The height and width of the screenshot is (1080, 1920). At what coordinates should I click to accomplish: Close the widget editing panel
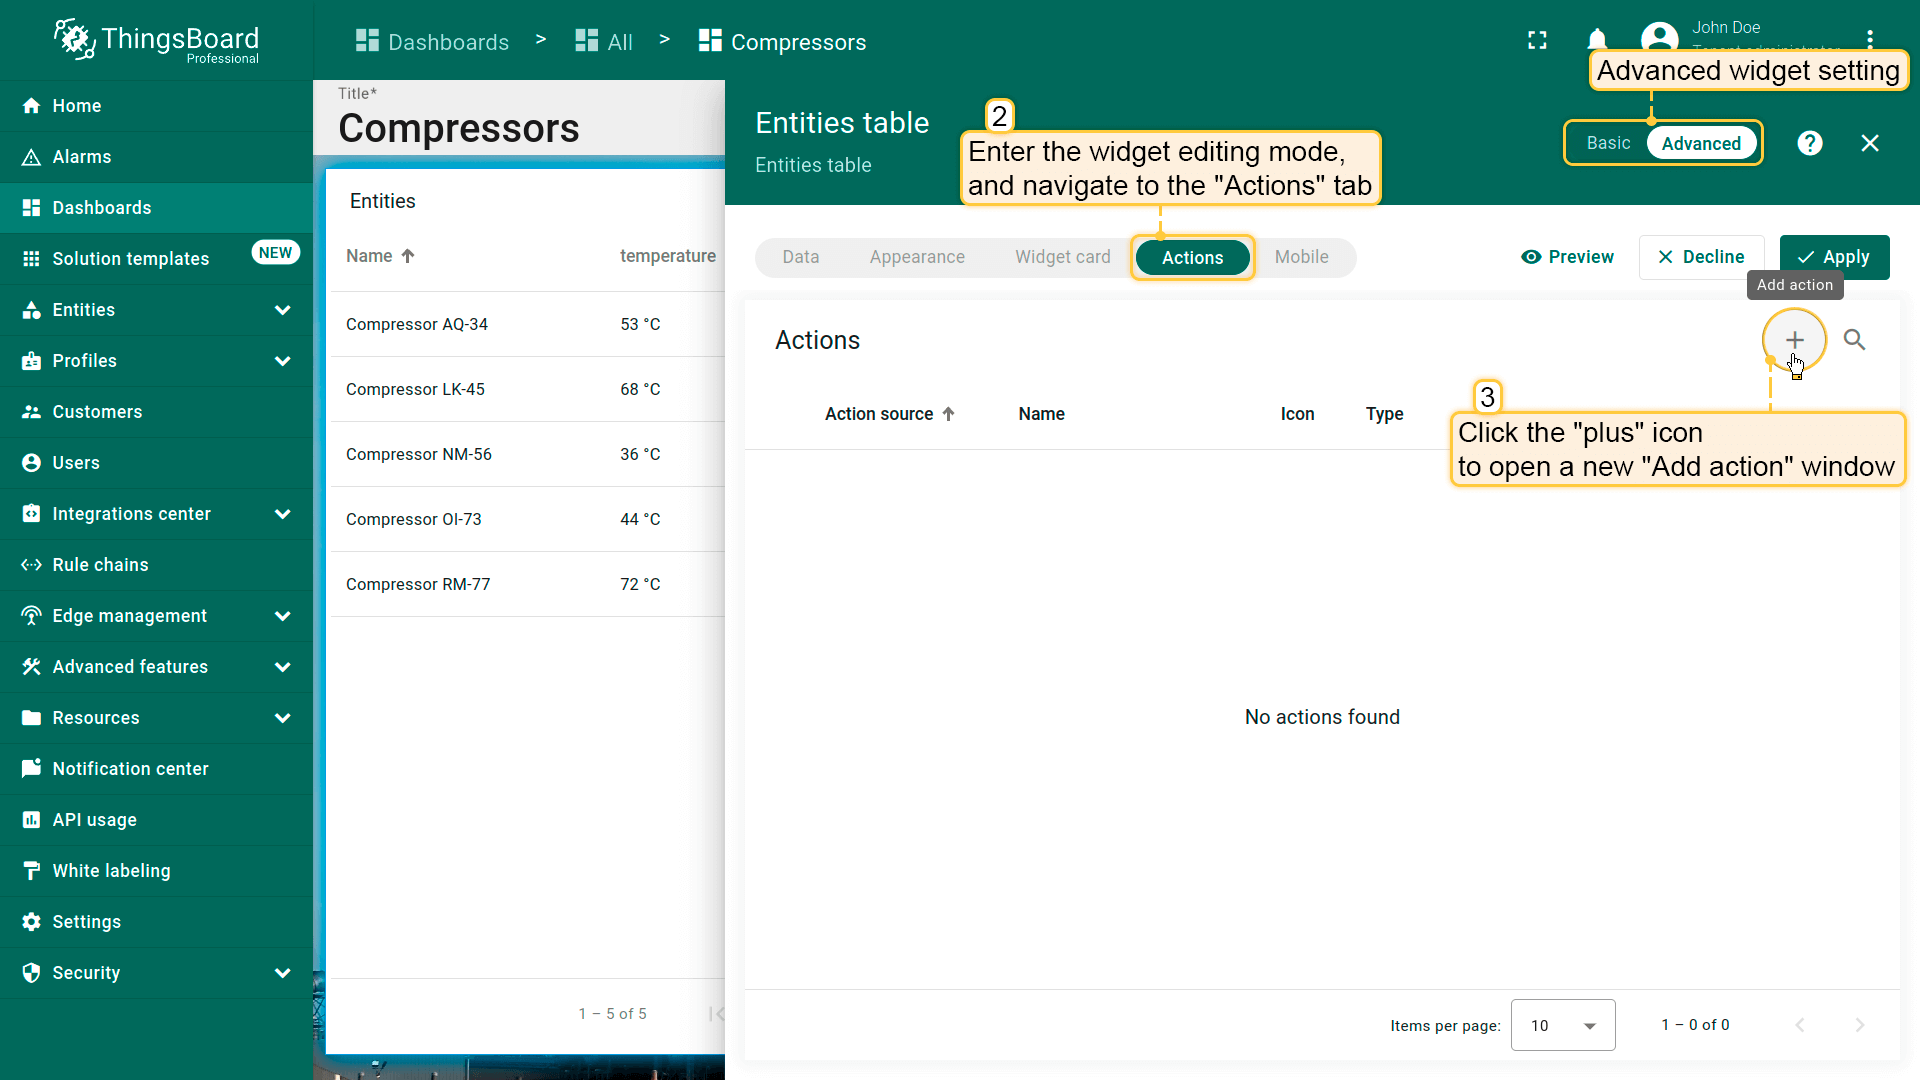(1869, 143)
